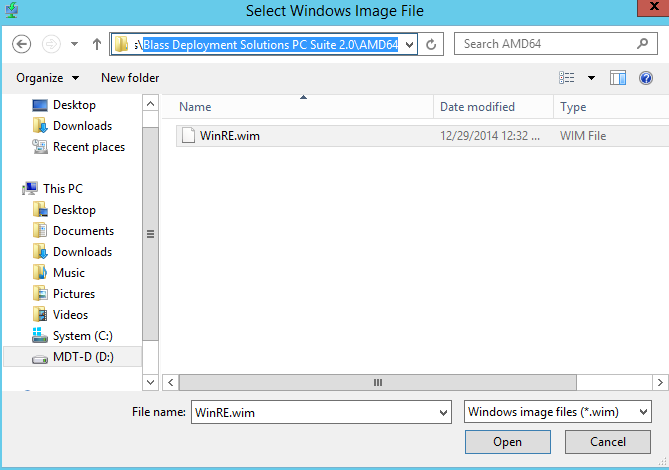
Task: Select Desktop under Favorites
Action: pyautogui.click(x=74, y=105)
